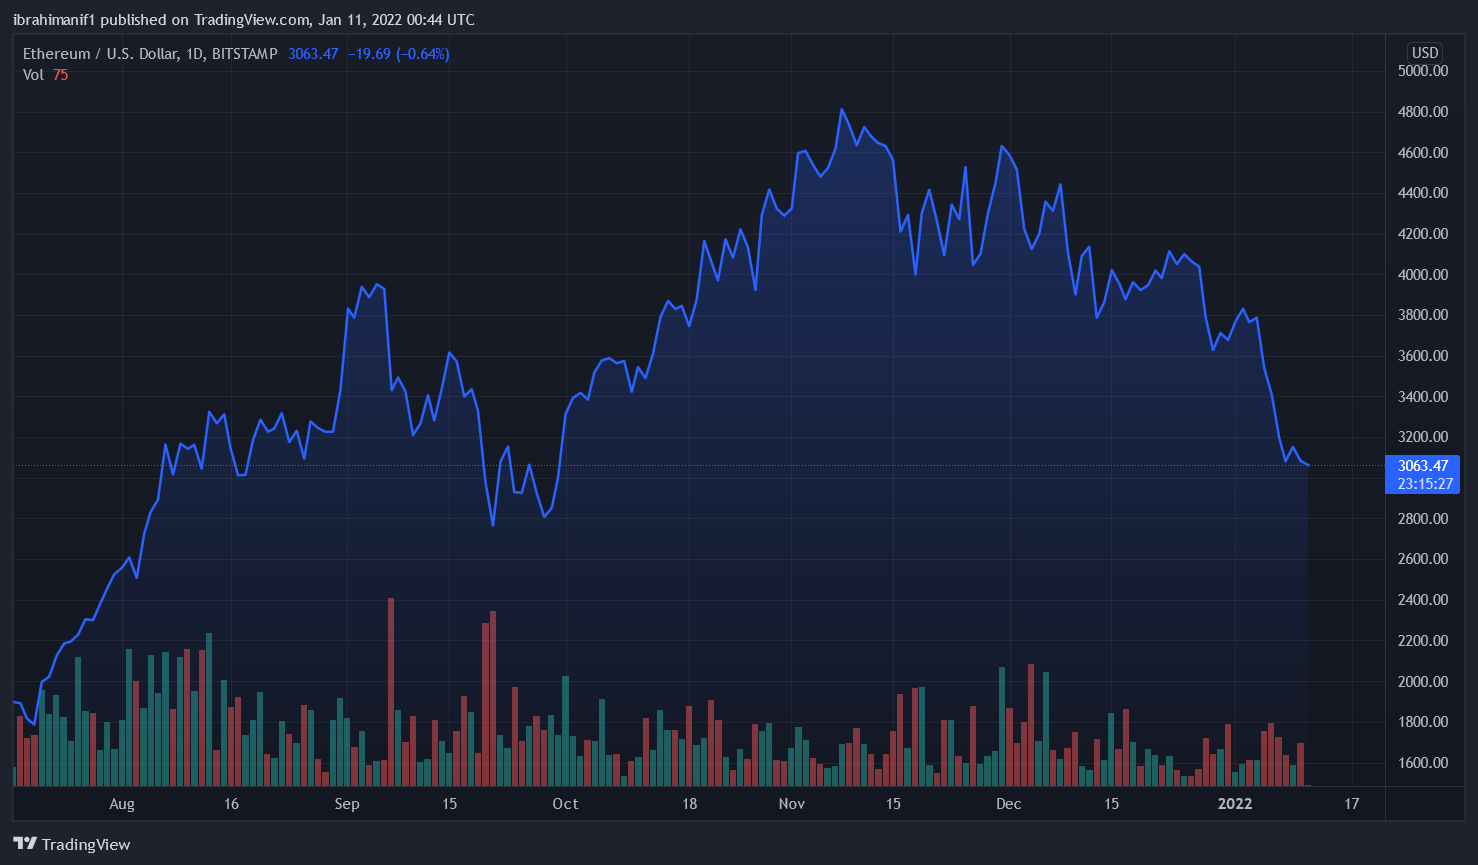Select the Sep label on time axis
This screenshot has height=865, width=1478.
point(347,804)
